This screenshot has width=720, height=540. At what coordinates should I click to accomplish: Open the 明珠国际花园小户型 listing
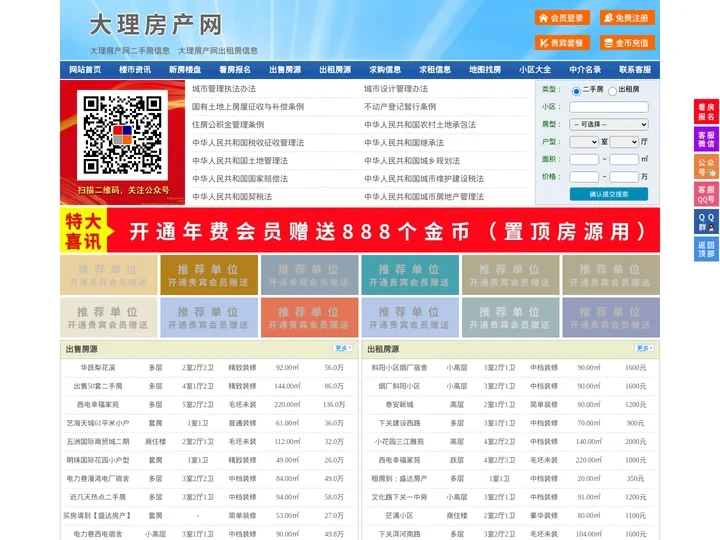(x=98, y=460)
